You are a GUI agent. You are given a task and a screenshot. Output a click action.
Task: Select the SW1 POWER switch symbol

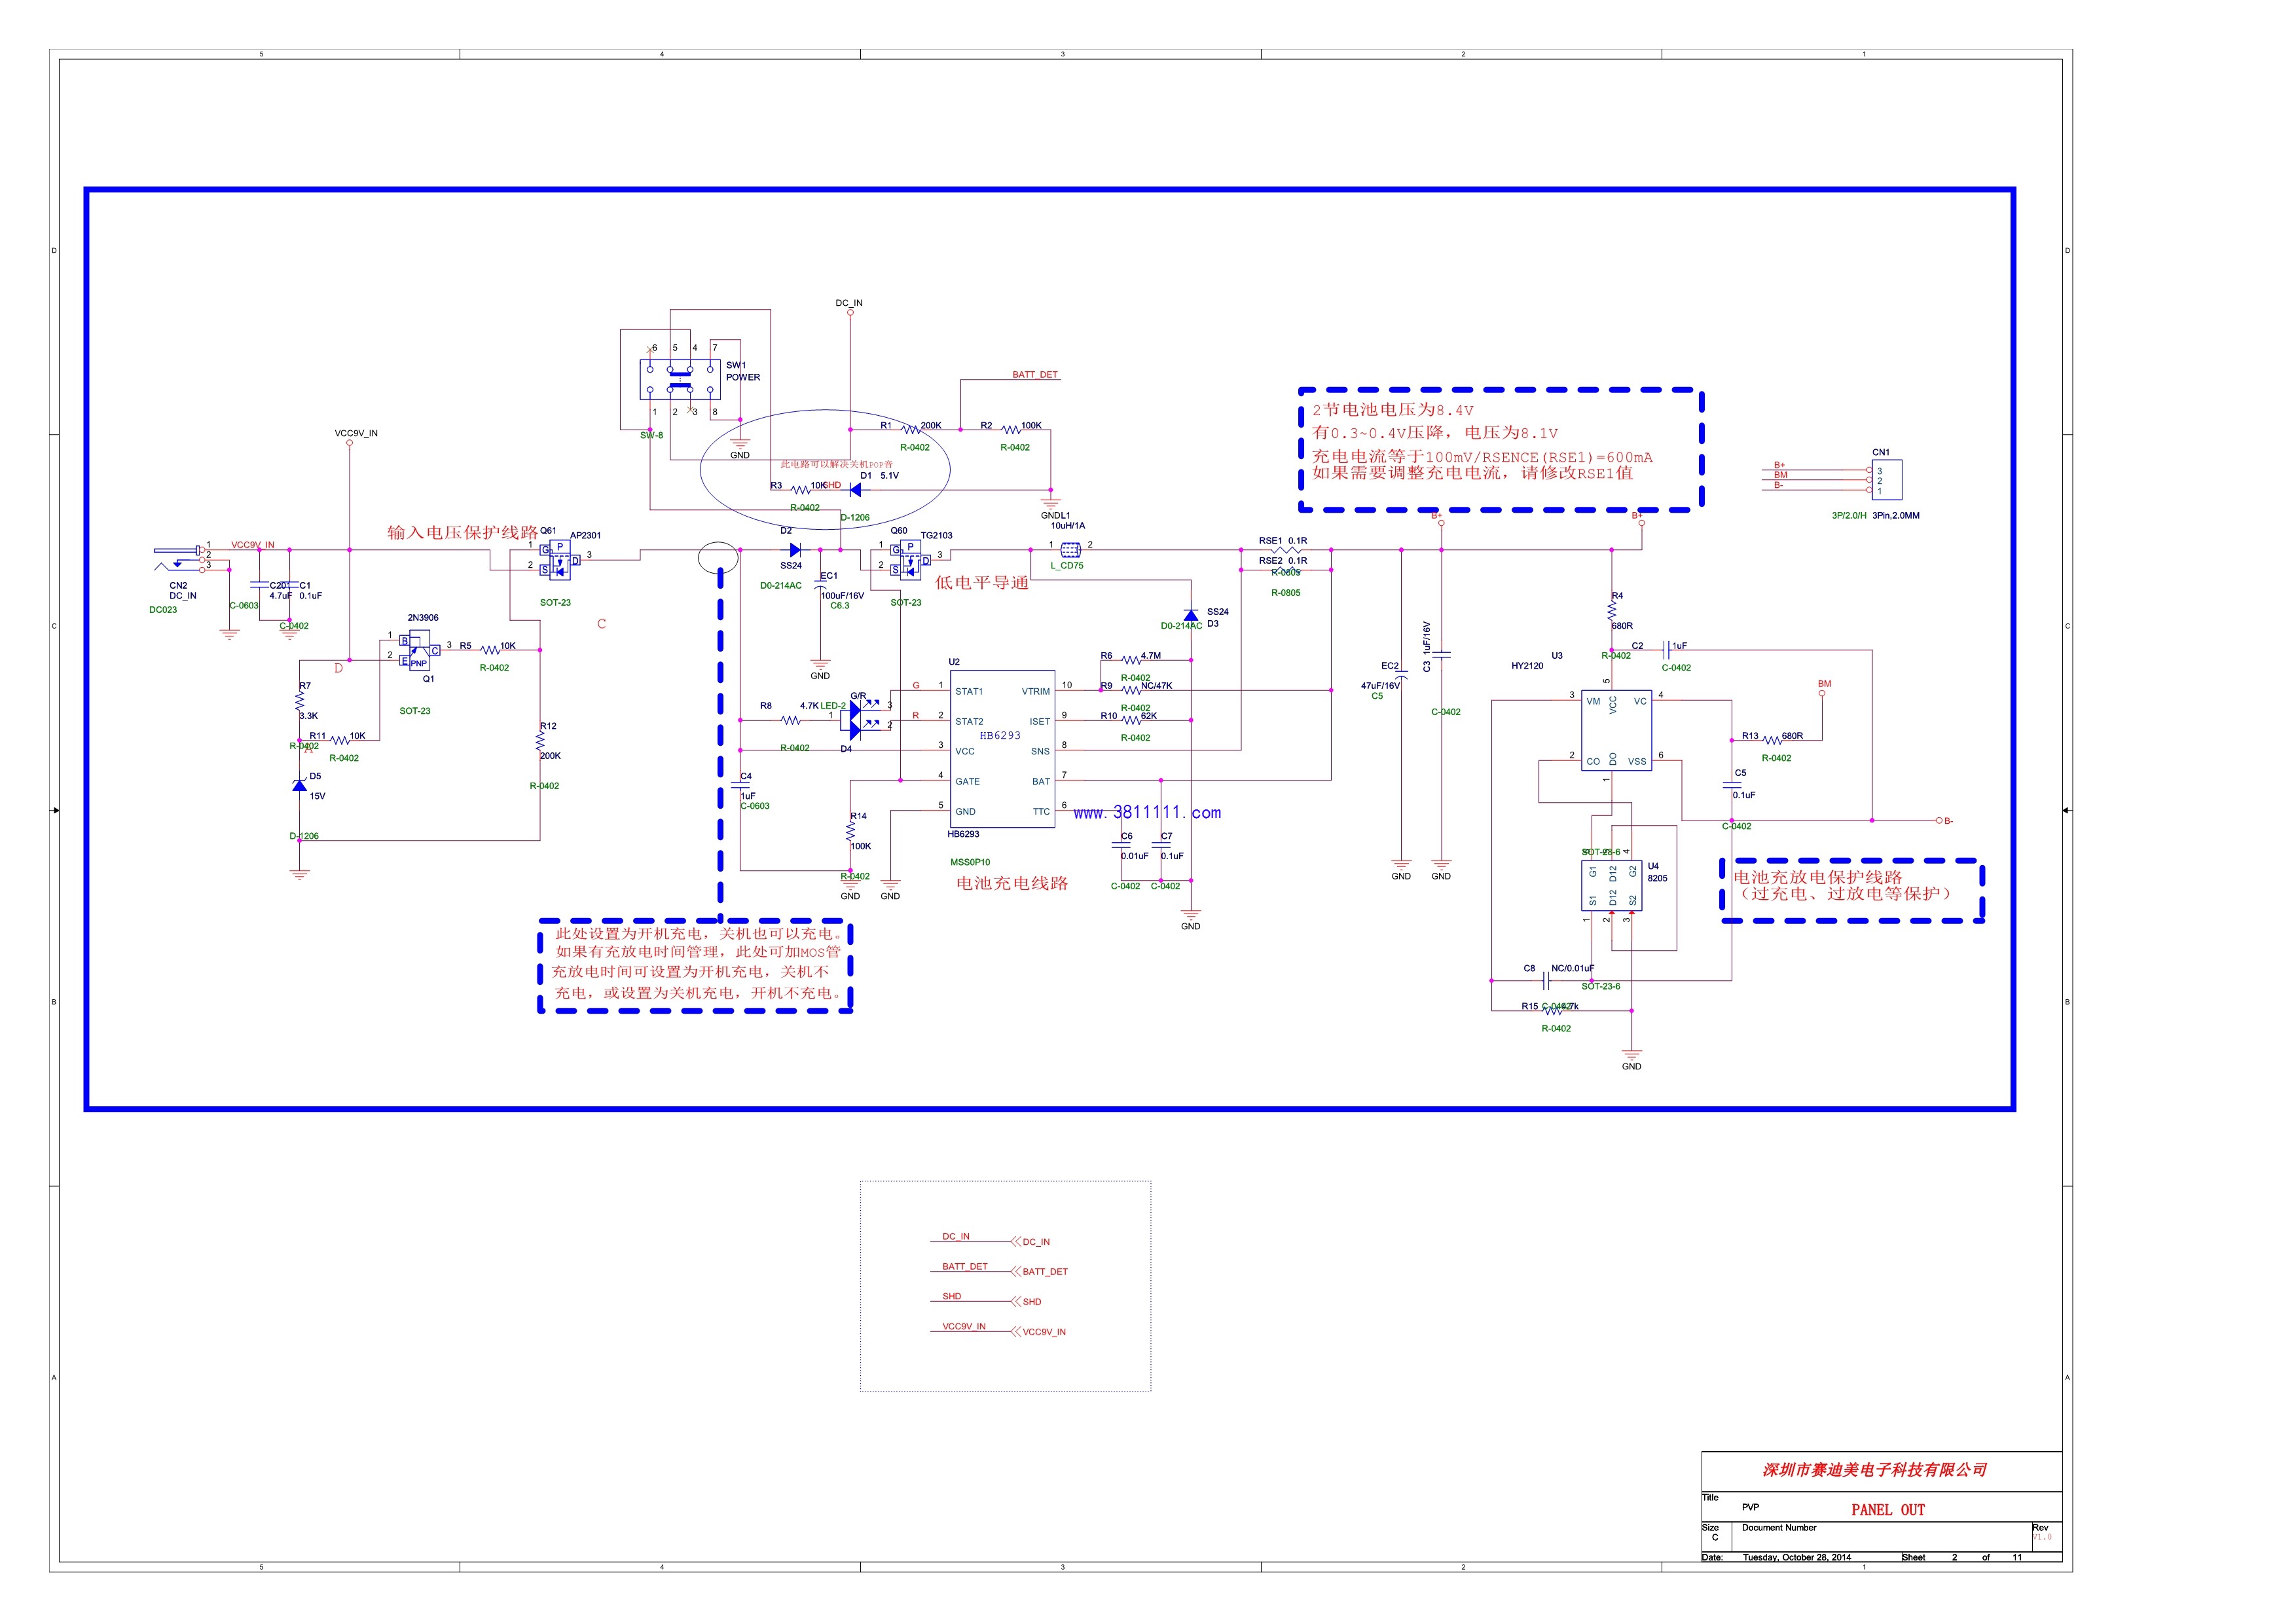pyautogui.click(x=680, y=379)
